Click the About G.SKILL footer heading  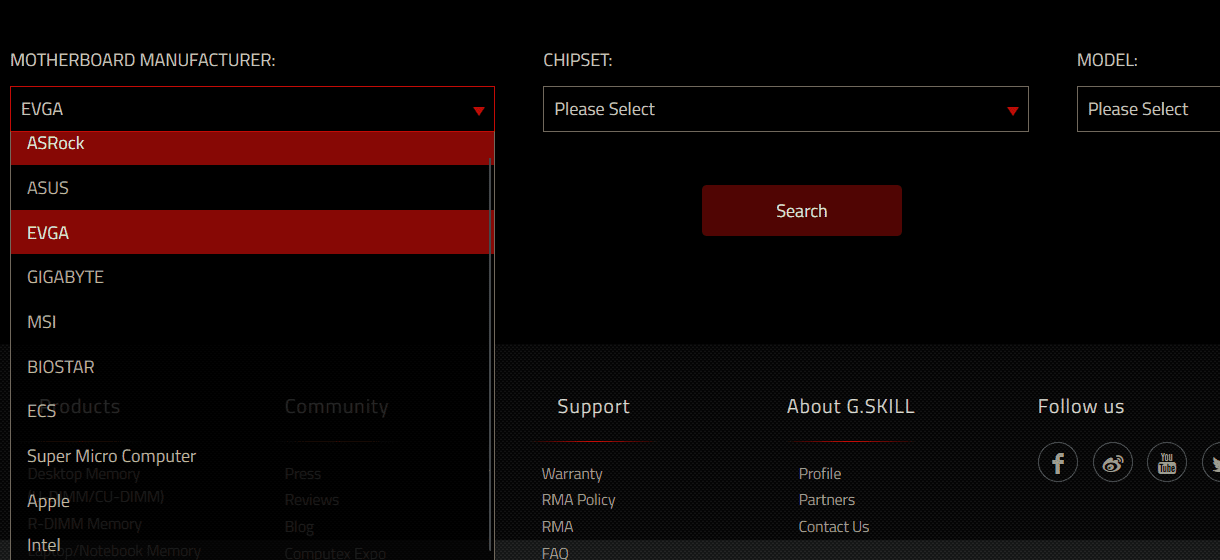851,407
